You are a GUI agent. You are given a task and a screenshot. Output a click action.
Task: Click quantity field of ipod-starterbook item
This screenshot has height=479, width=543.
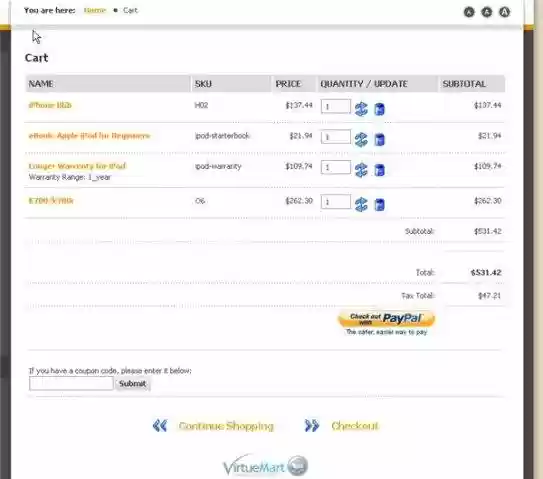pos(336,137)
